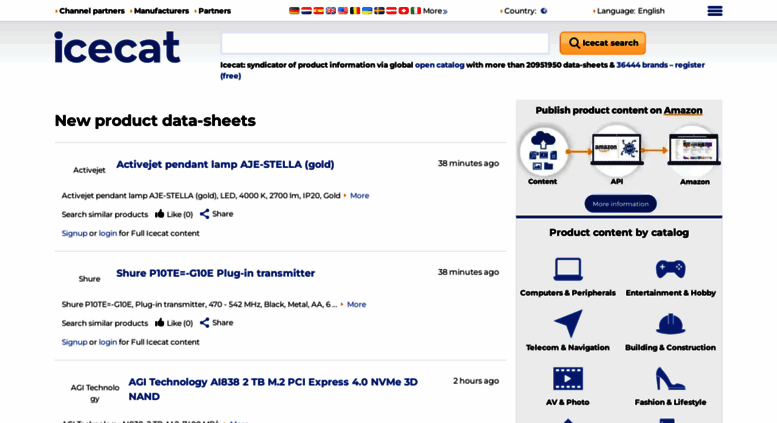
Task: Open Shure P10TE=-G10E Plug-in transmitter title
Action: pyautogui.click(x=216, y=273)
